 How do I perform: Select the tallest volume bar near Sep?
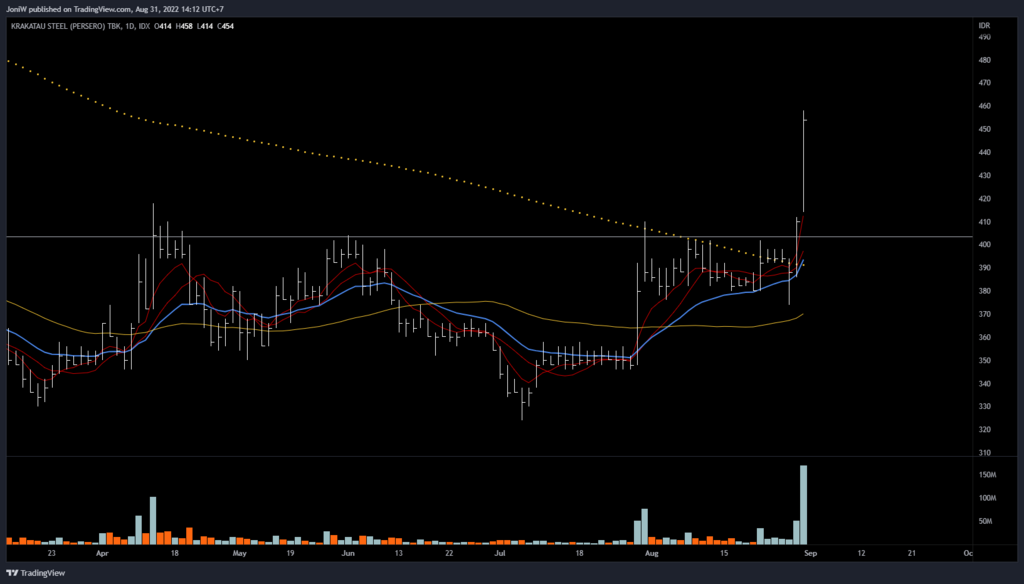(803, 505)
